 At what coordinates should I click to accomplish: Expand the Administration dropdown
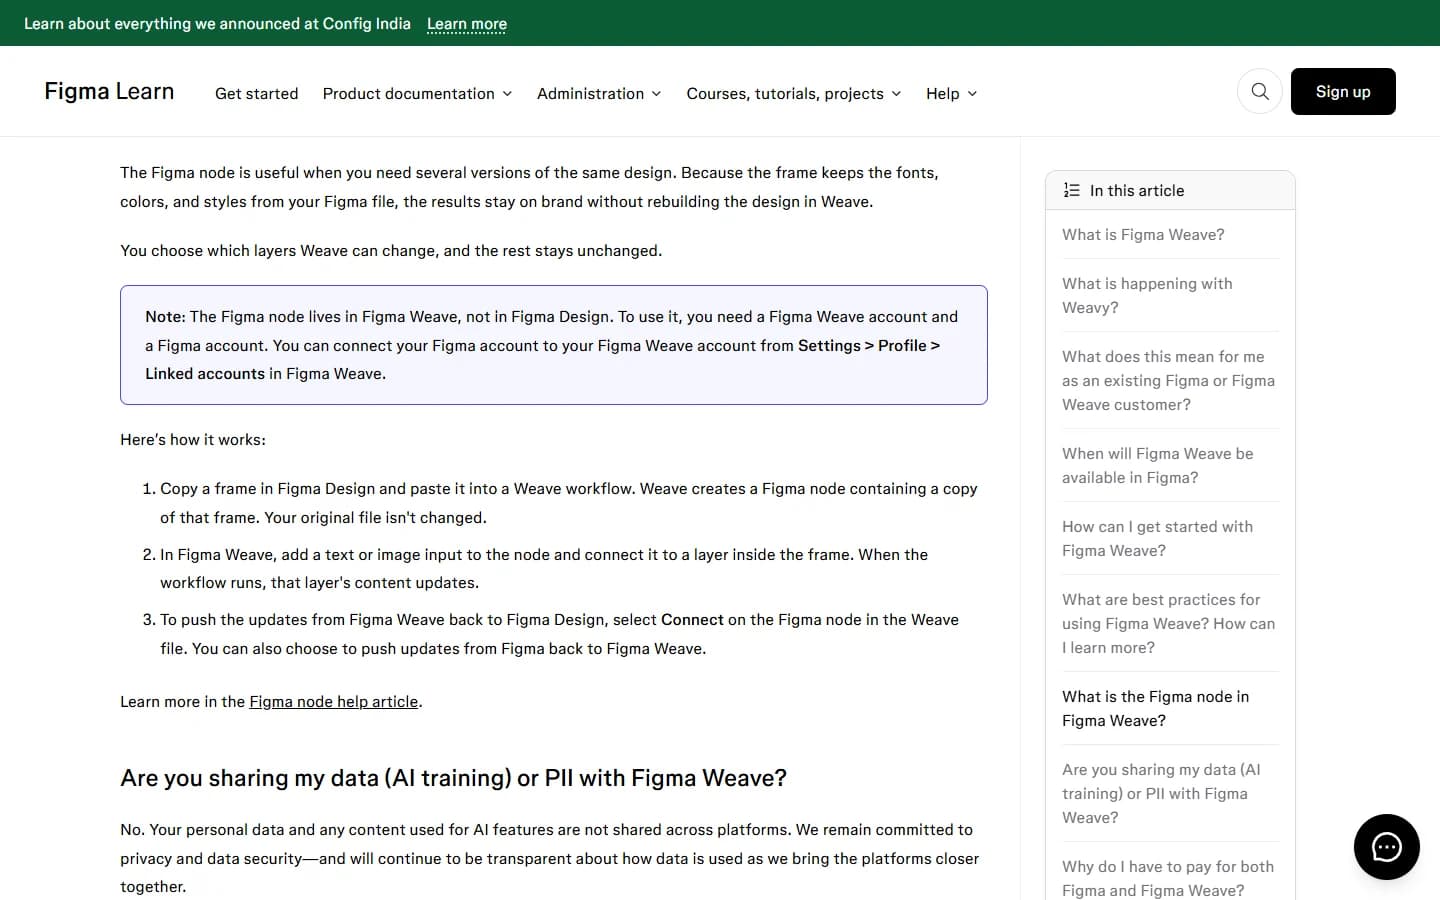point(599,94)
